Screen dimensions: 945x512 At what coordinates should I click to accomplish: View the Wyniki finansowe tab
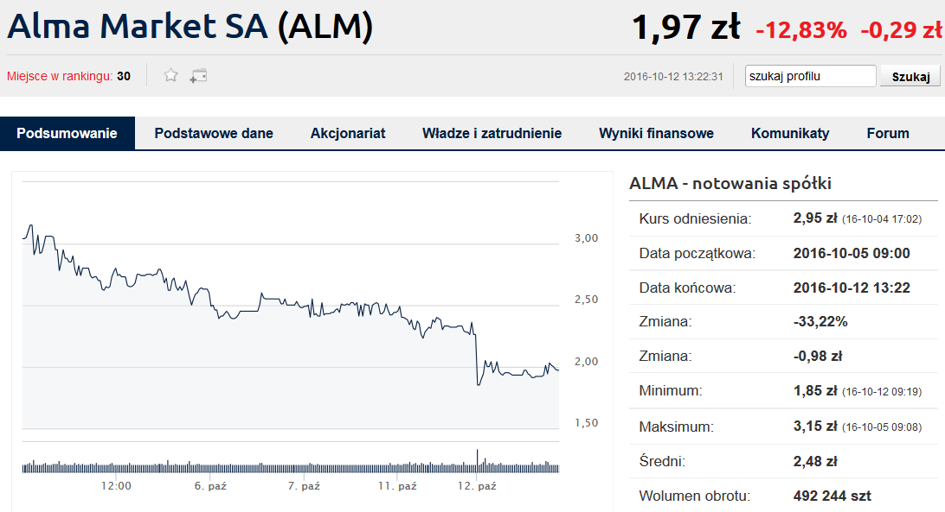point(656,133)
